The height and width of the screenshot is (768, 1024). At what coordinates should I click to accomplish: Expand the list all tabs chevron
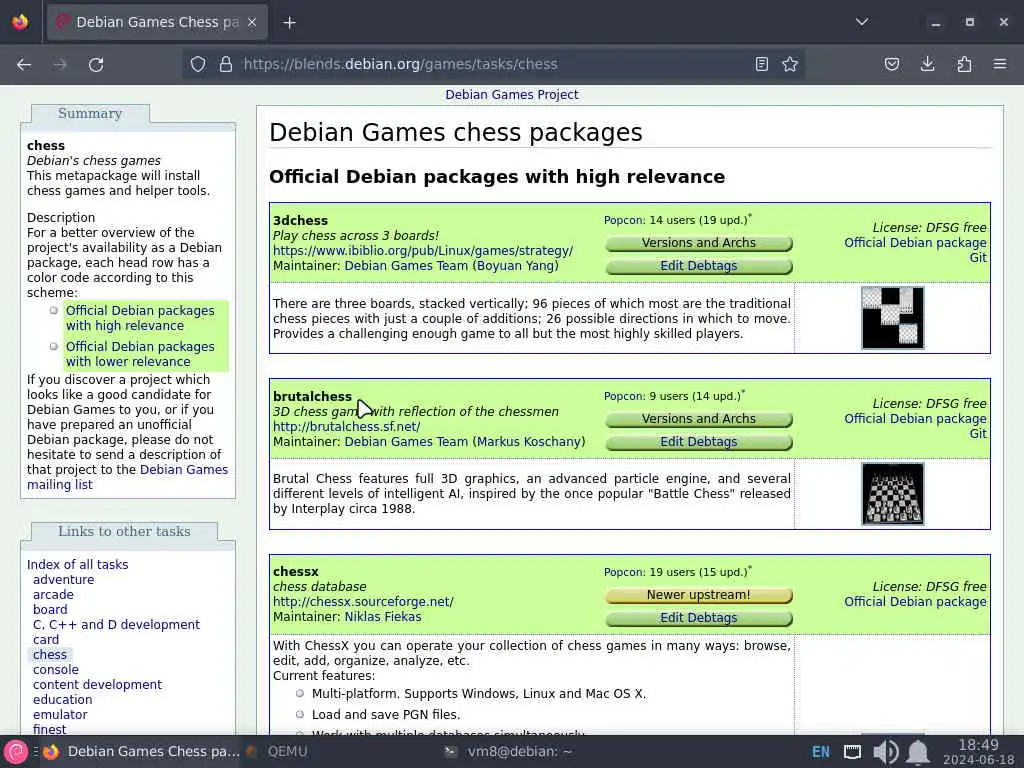click(862, 22)
